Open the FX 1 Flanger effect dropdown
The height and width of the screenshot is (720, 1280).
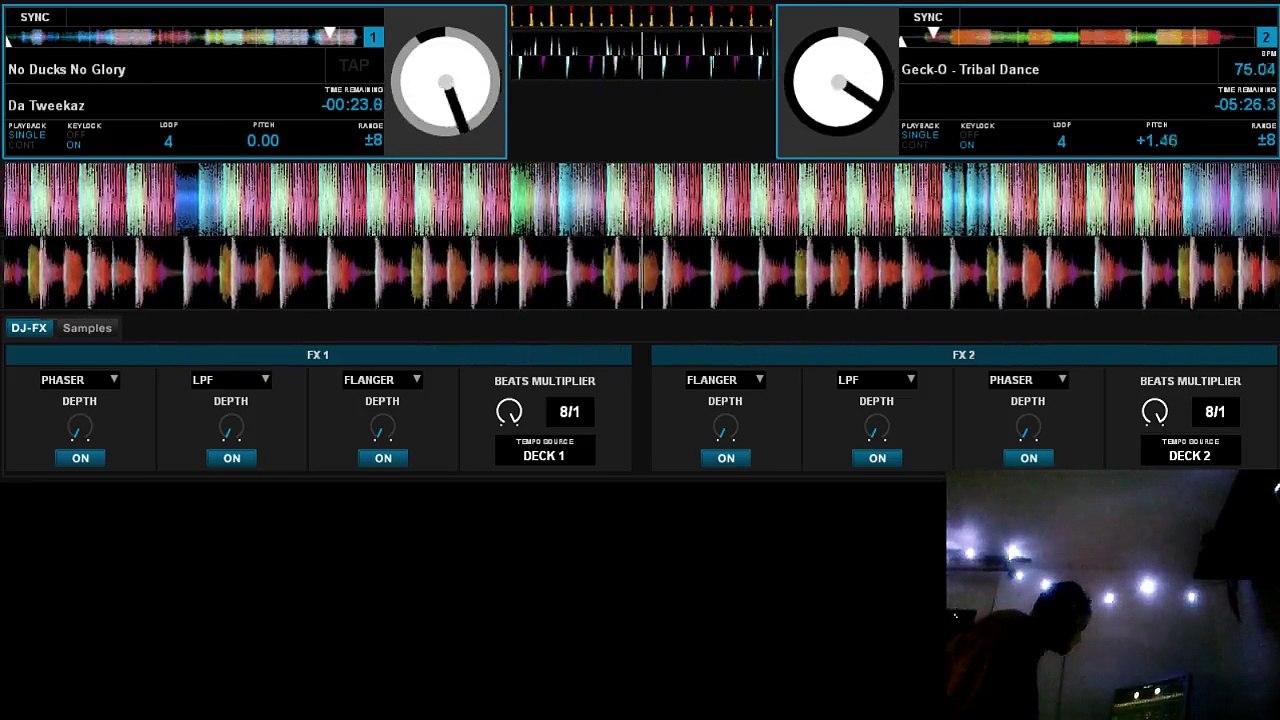pyautogui.click(x=382, y=380)
